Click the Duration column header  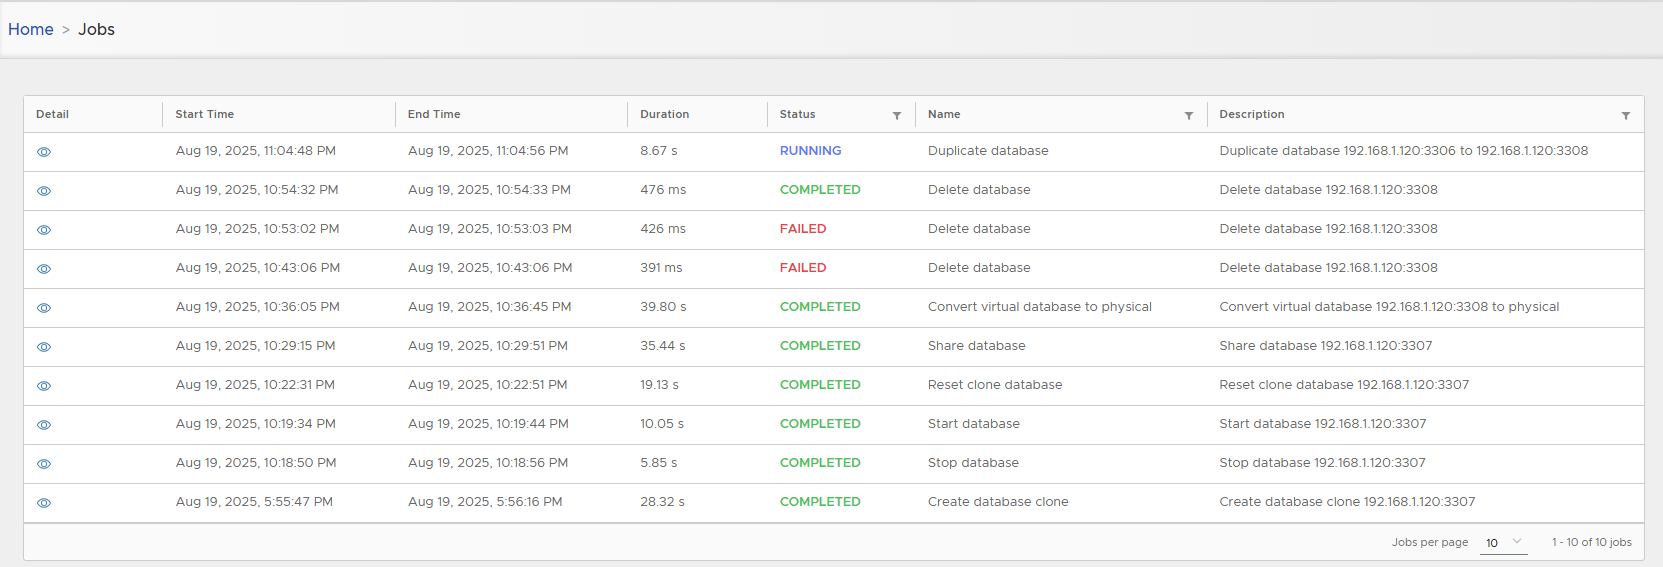click(x=665, y=114)
